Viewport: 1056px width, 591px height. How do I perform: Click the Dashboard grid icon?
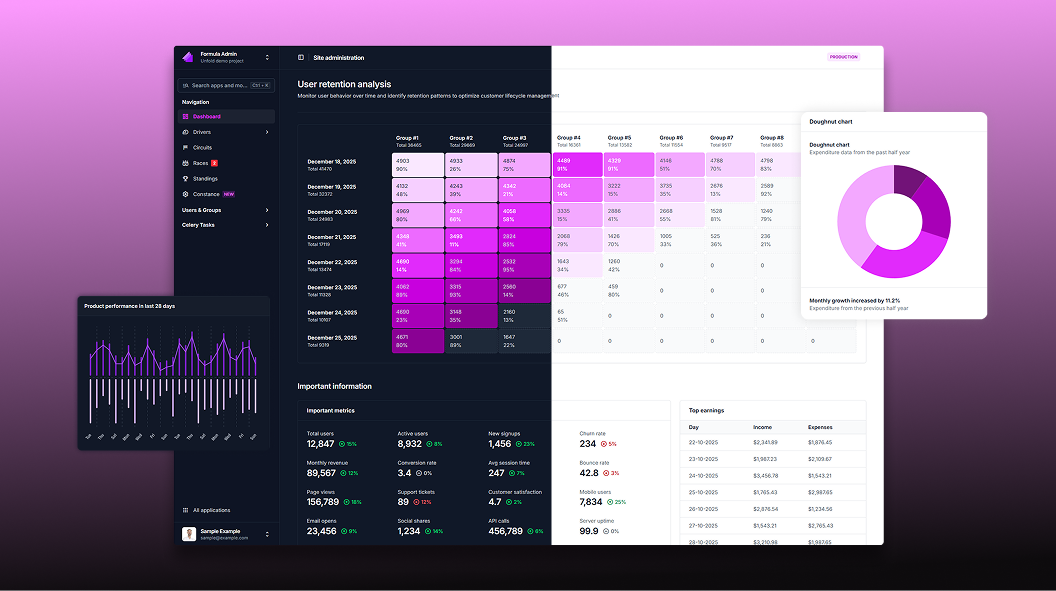tap(185, 117)
